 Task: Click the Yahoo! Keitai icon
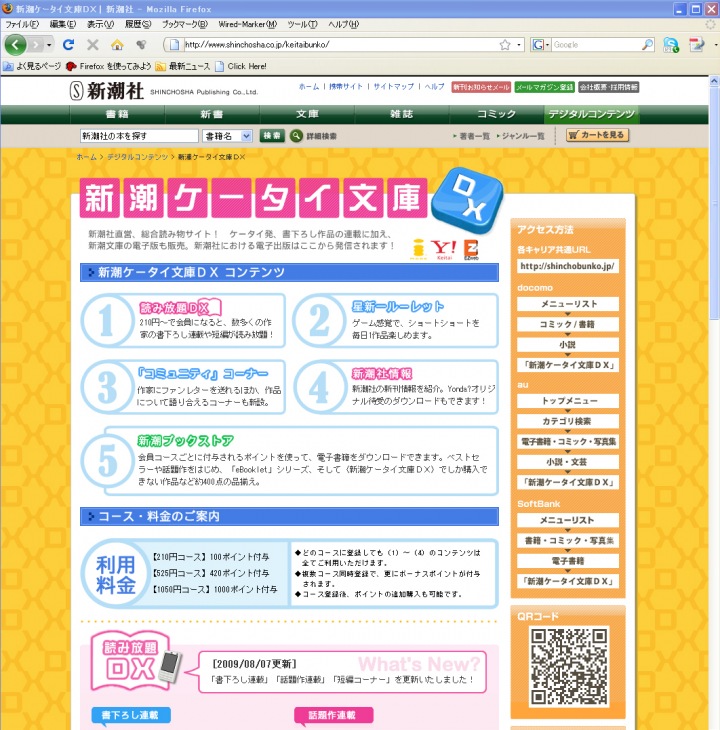(x=444, y=249)
